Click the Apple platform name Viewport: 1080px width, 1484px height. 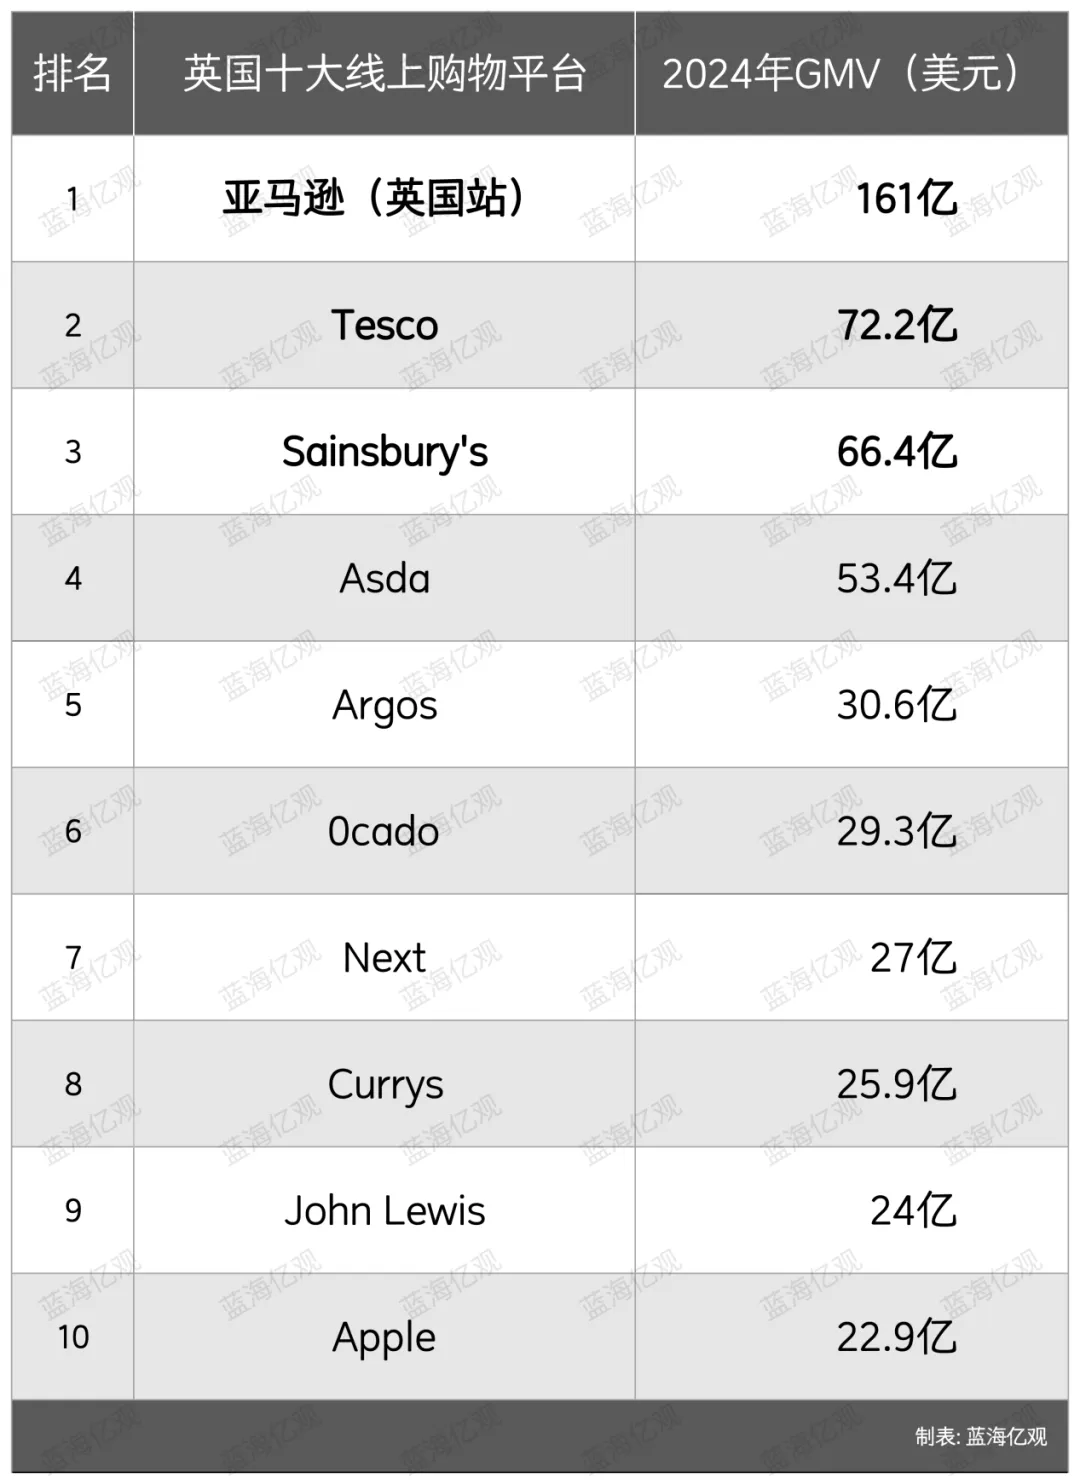(385, 1337)
